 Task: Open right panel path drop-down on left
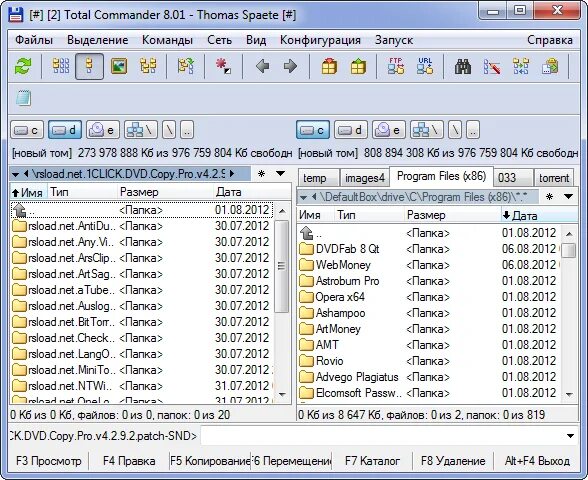303,197
